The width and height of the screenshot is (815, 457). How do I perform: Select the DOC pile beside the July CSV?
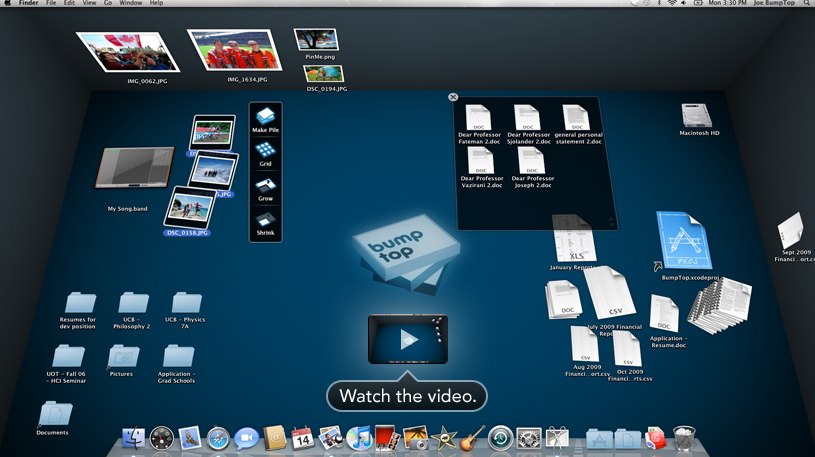click(x=563, y=299)
